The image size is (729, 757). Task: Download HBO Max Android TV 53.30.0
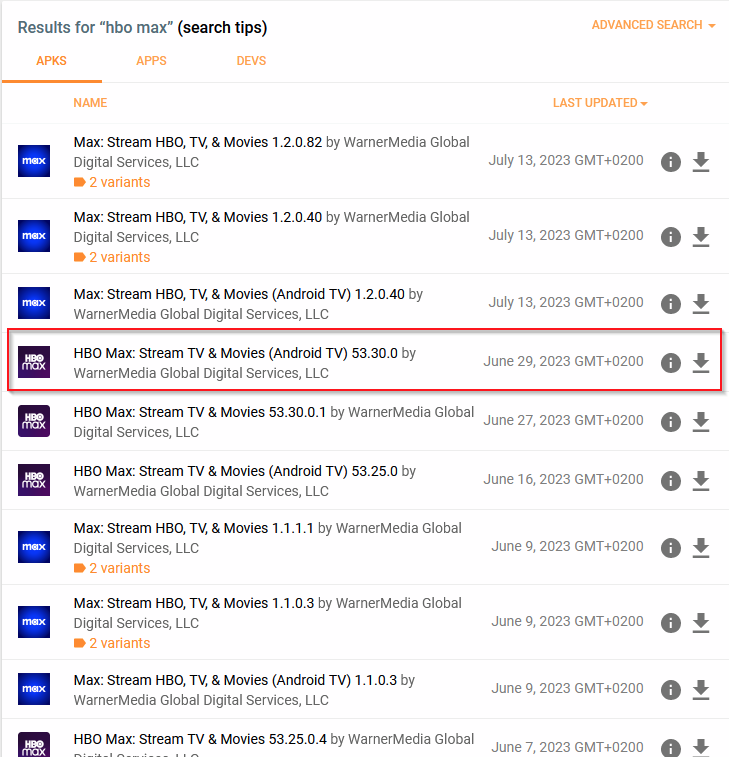[701, 363]
